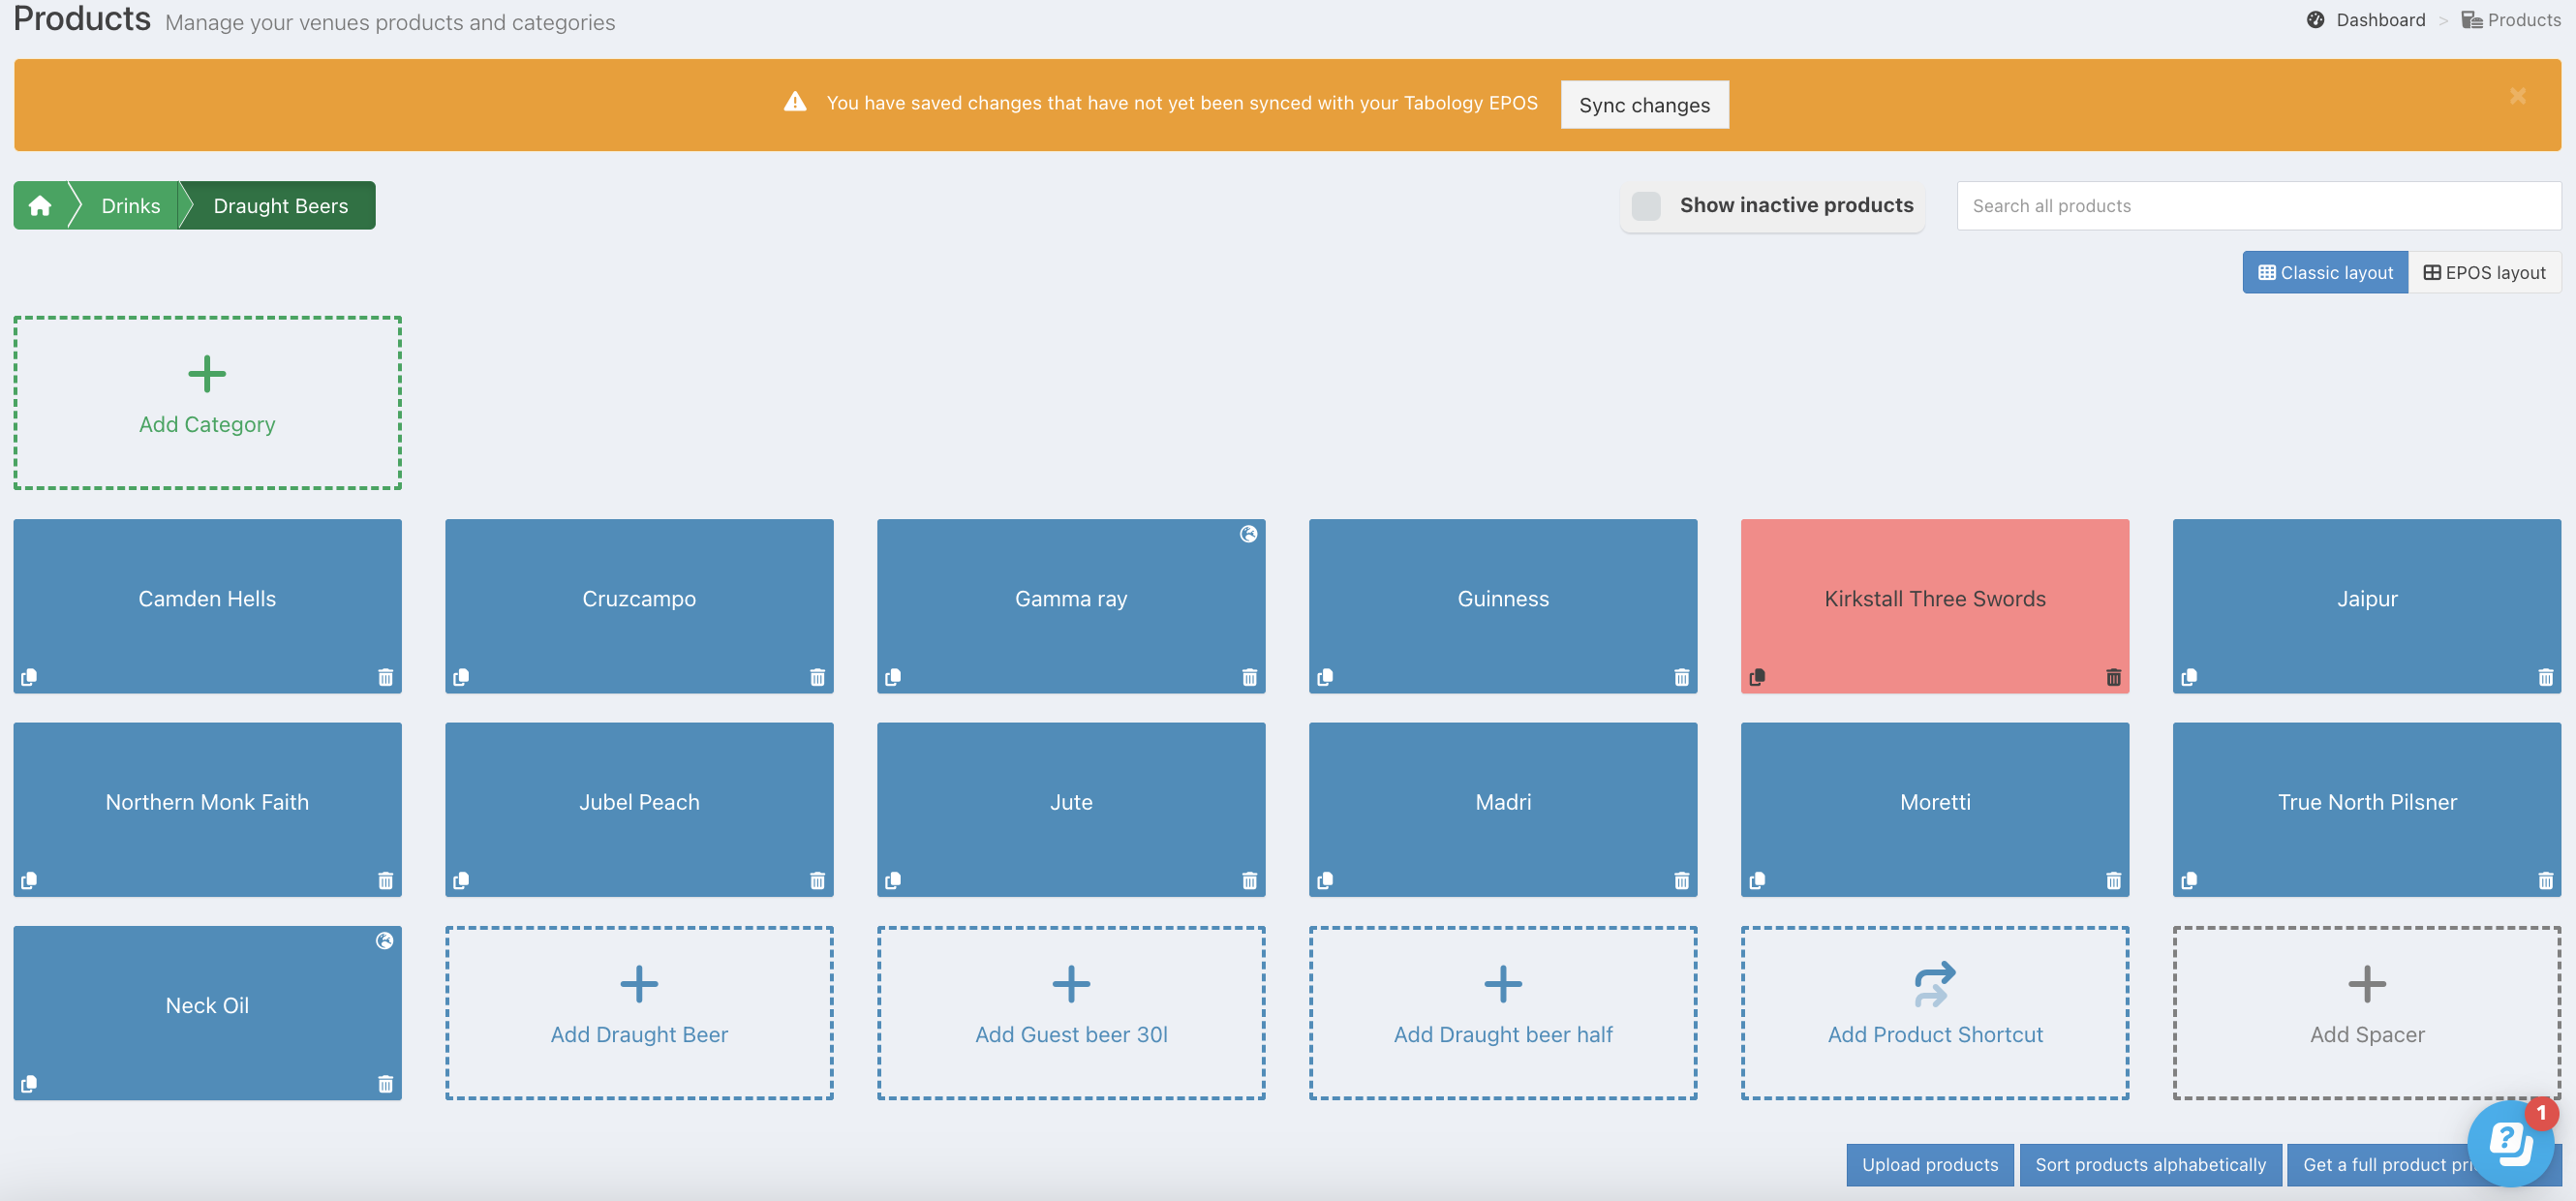Screen dimensions: 2576x1201
Task: Delete the True North Pilsner product
Action: 2546,880
